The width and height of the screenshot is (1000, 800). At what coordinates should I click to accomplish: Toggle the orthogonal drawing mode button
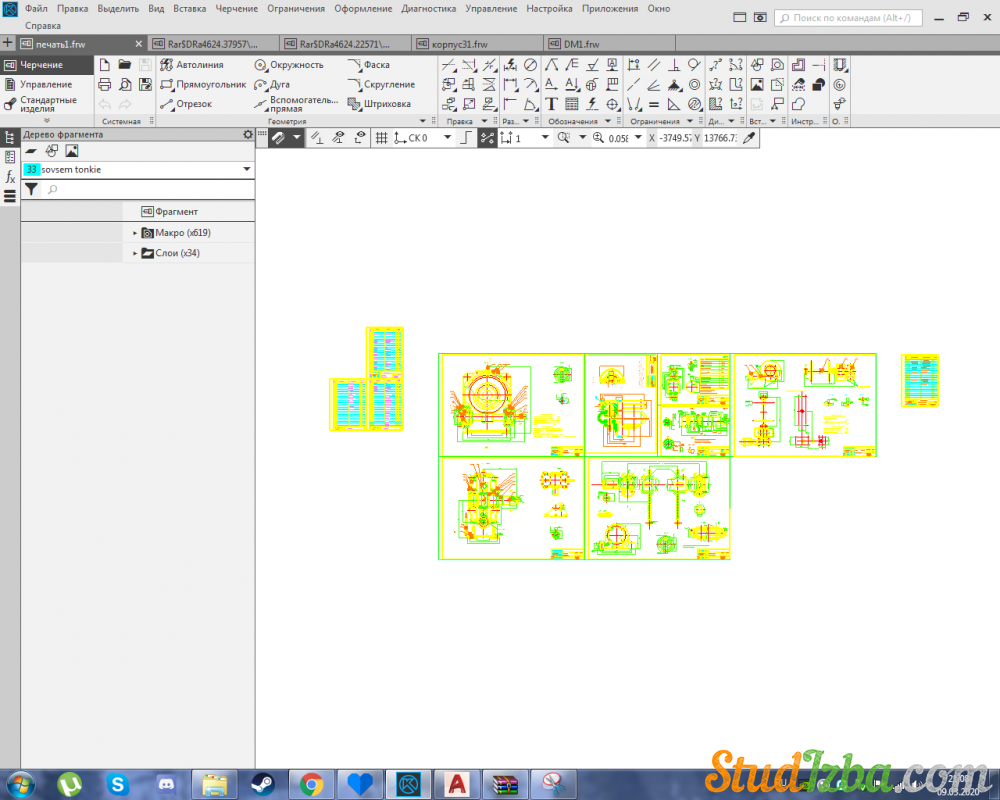point(465,138)
